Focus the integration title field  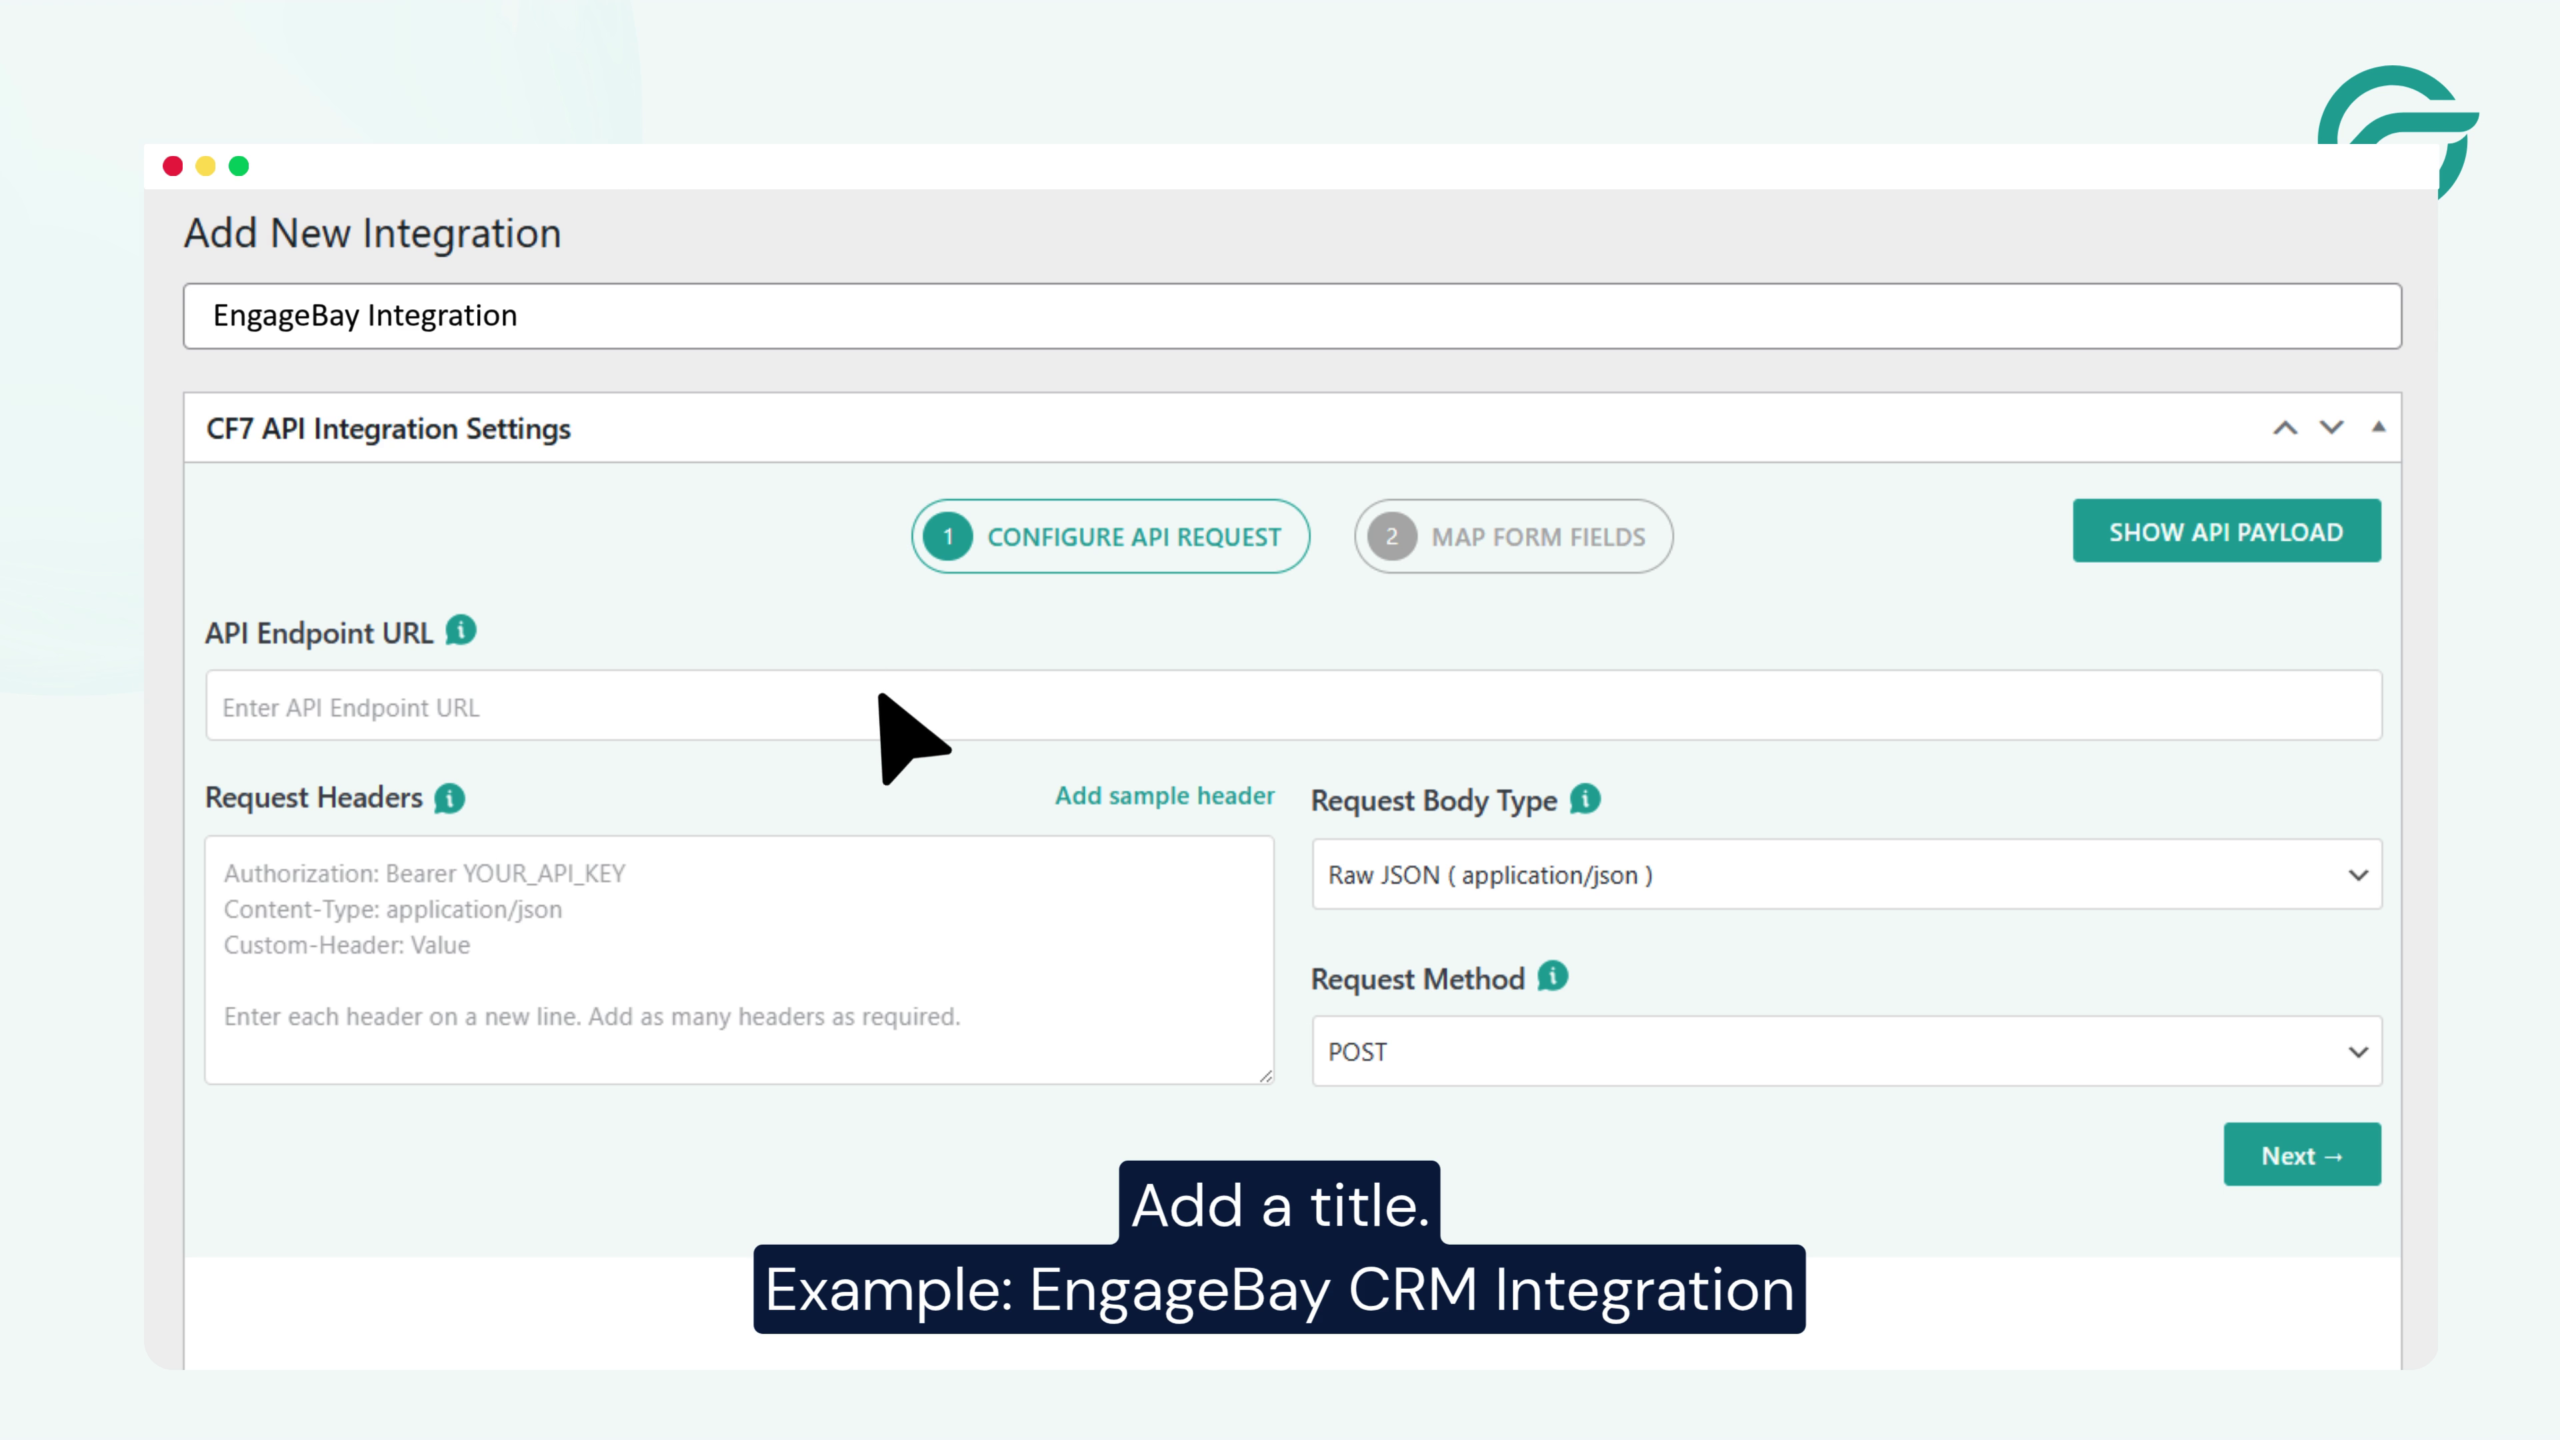pyautogui.click(x=1292, y=316)
